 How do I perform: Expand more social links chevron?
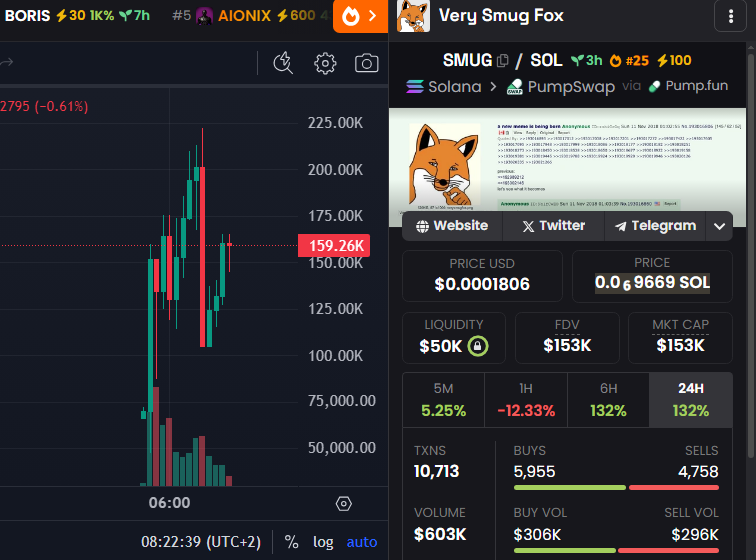tap(719, 226)
